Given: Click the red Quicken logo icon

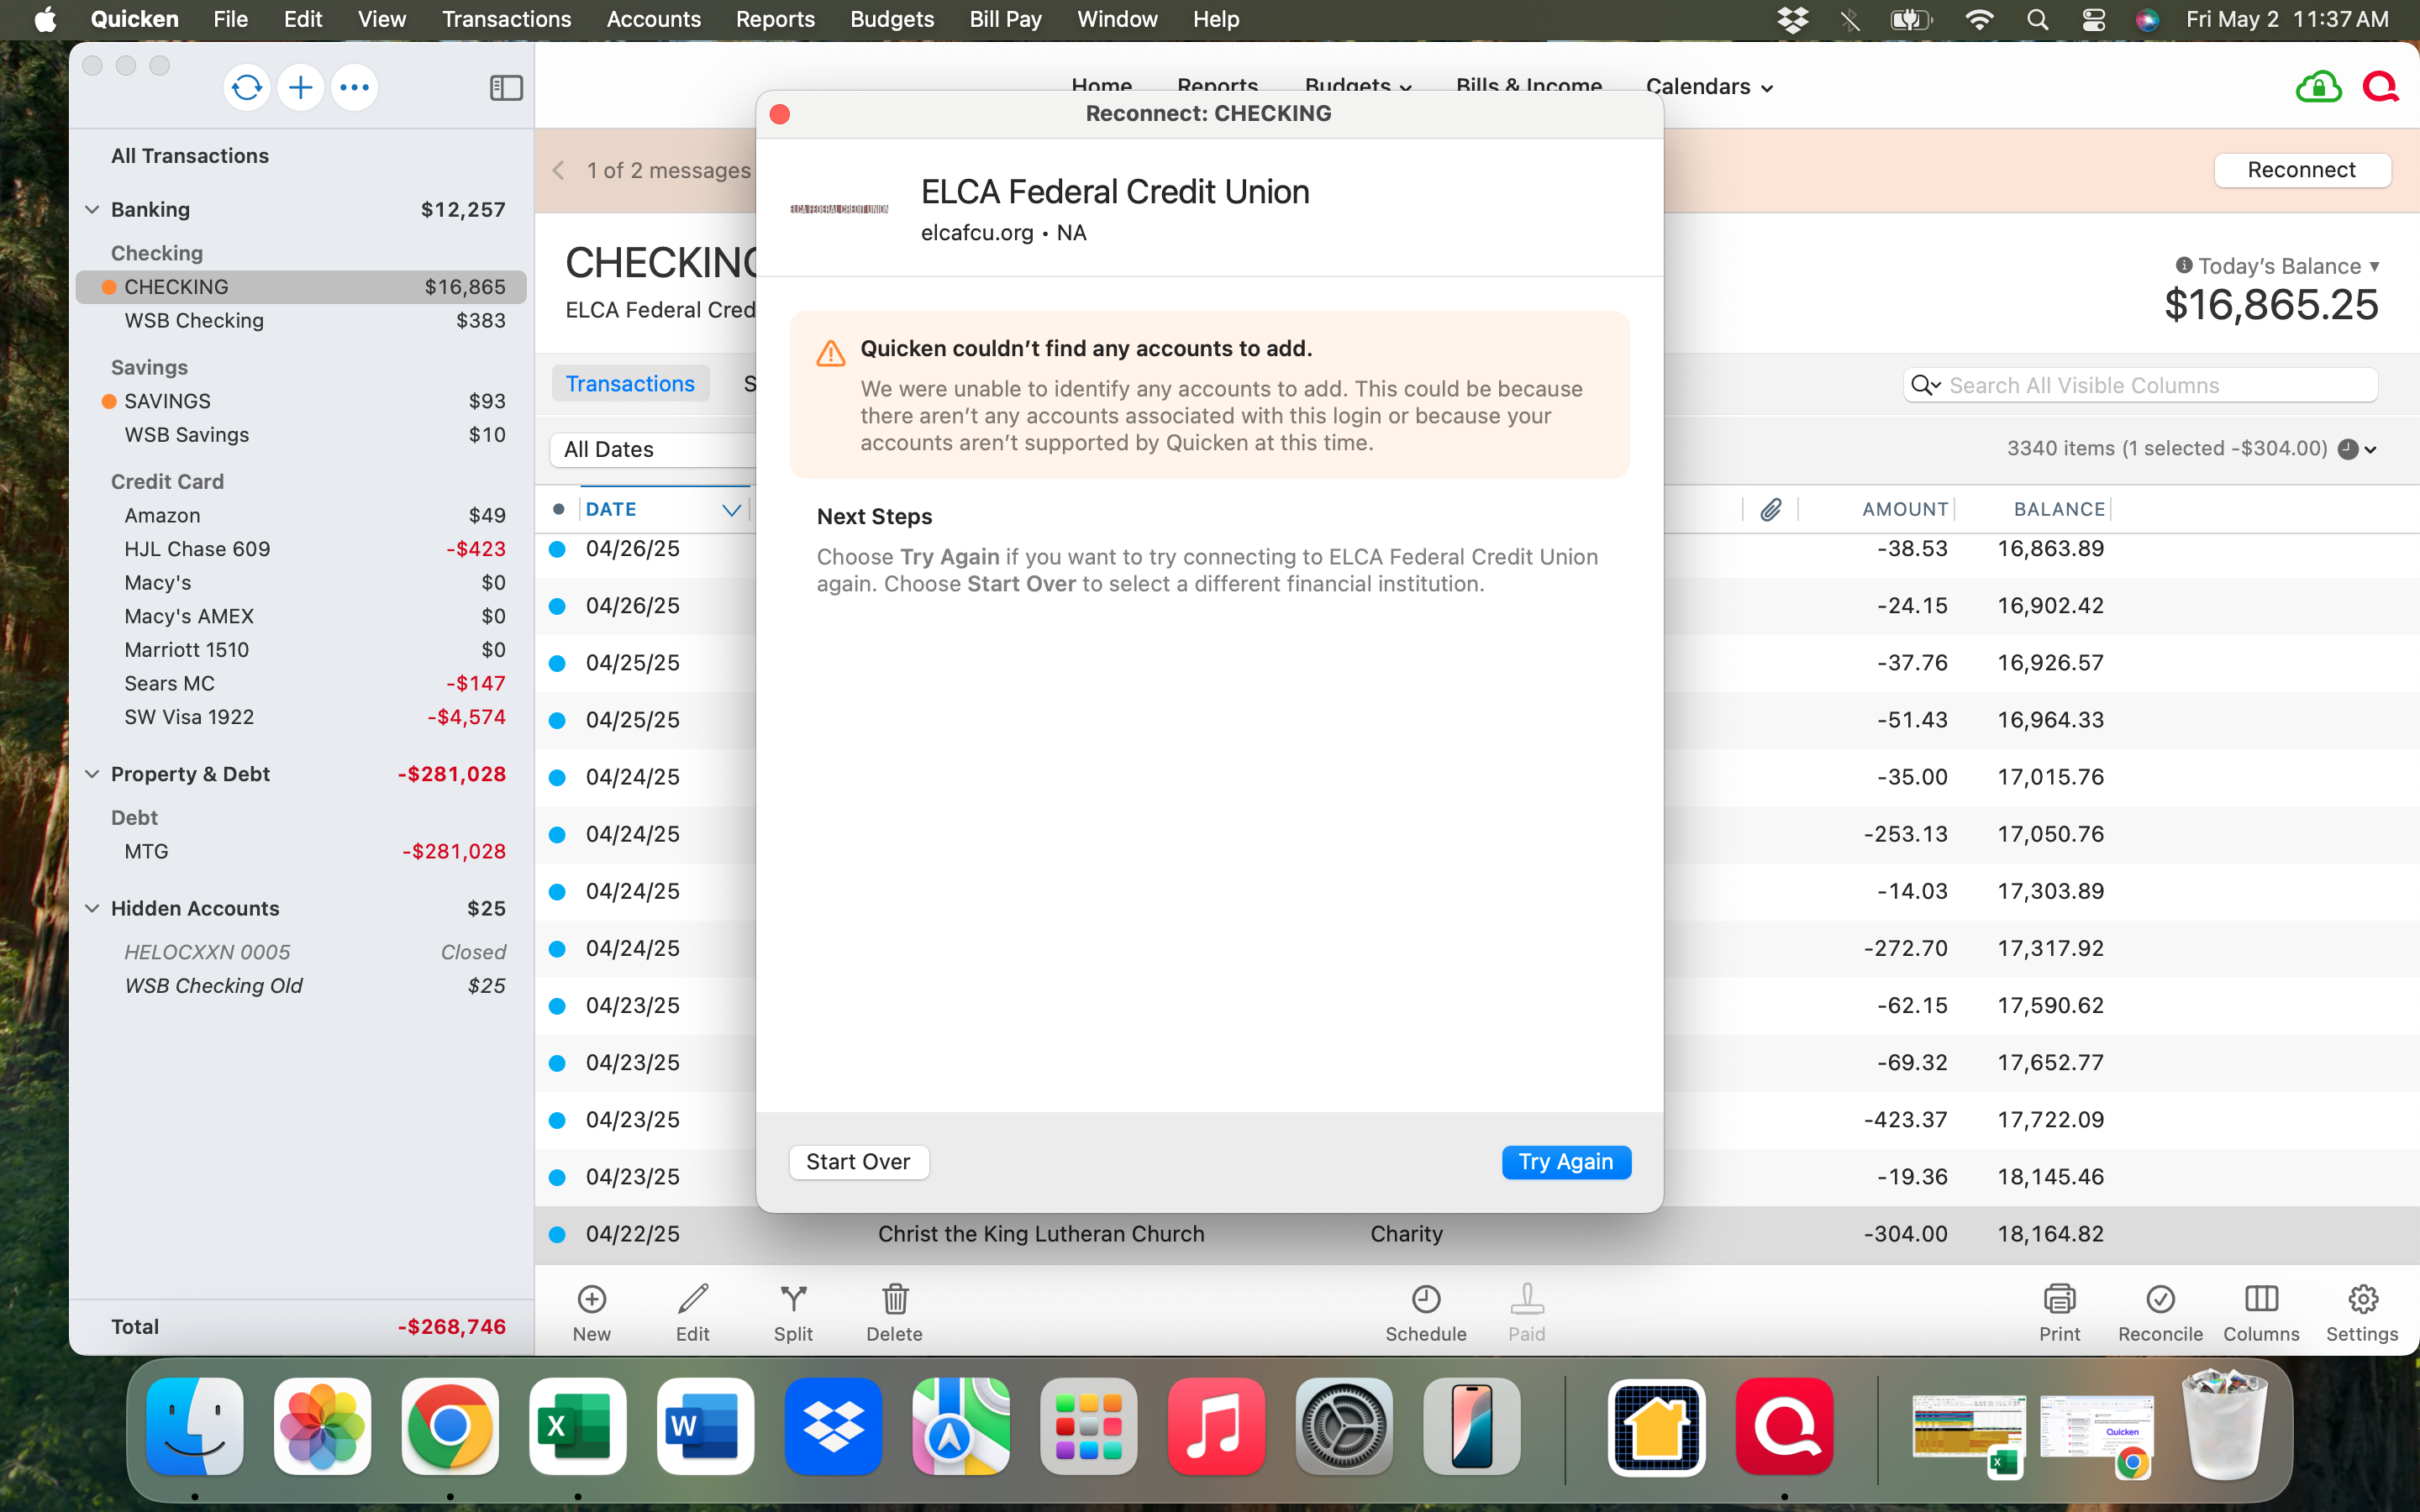Looking at the screenshot, I should pos(2380,88).
